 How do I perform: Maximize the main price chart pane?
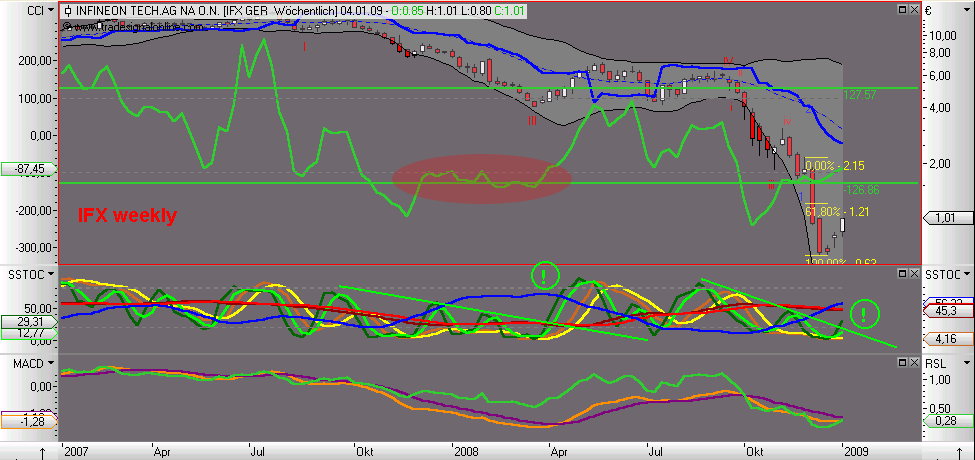(902, 10)
